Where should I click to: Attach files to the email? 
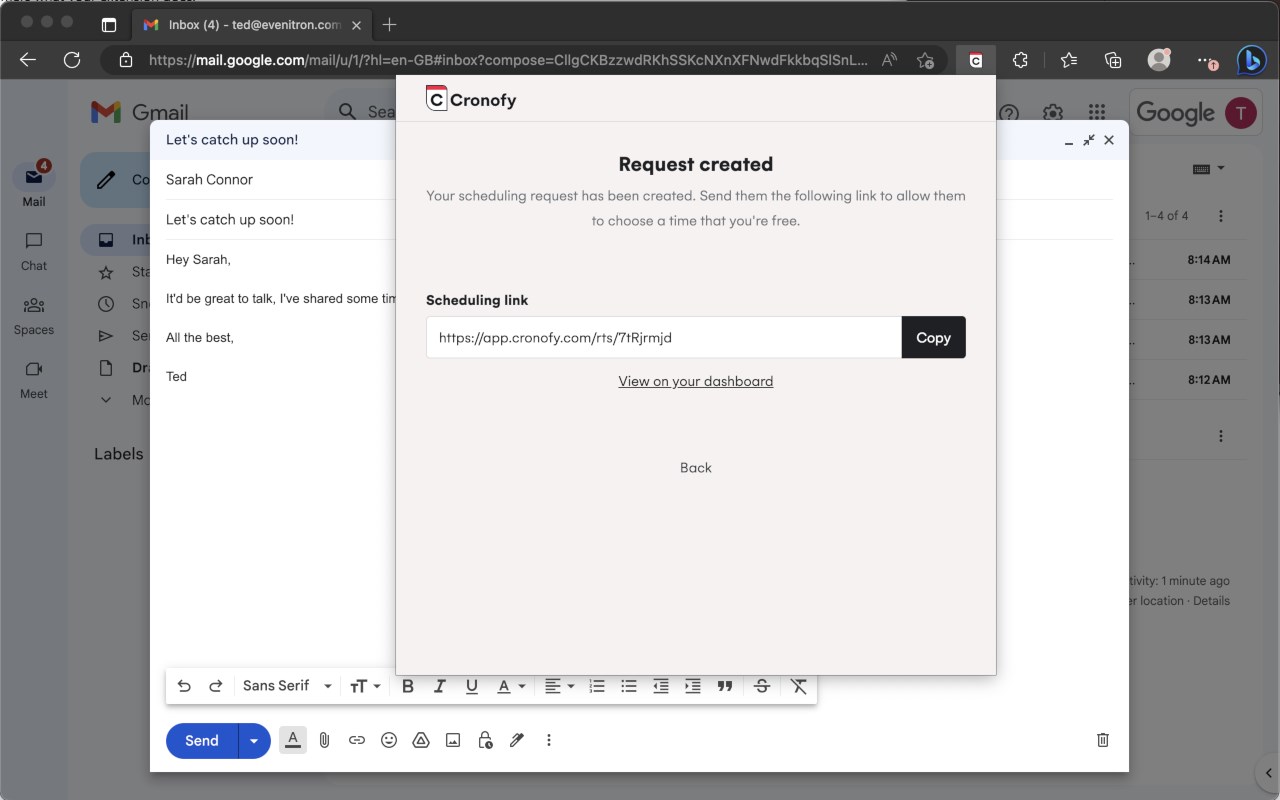[x=325, y=740]
